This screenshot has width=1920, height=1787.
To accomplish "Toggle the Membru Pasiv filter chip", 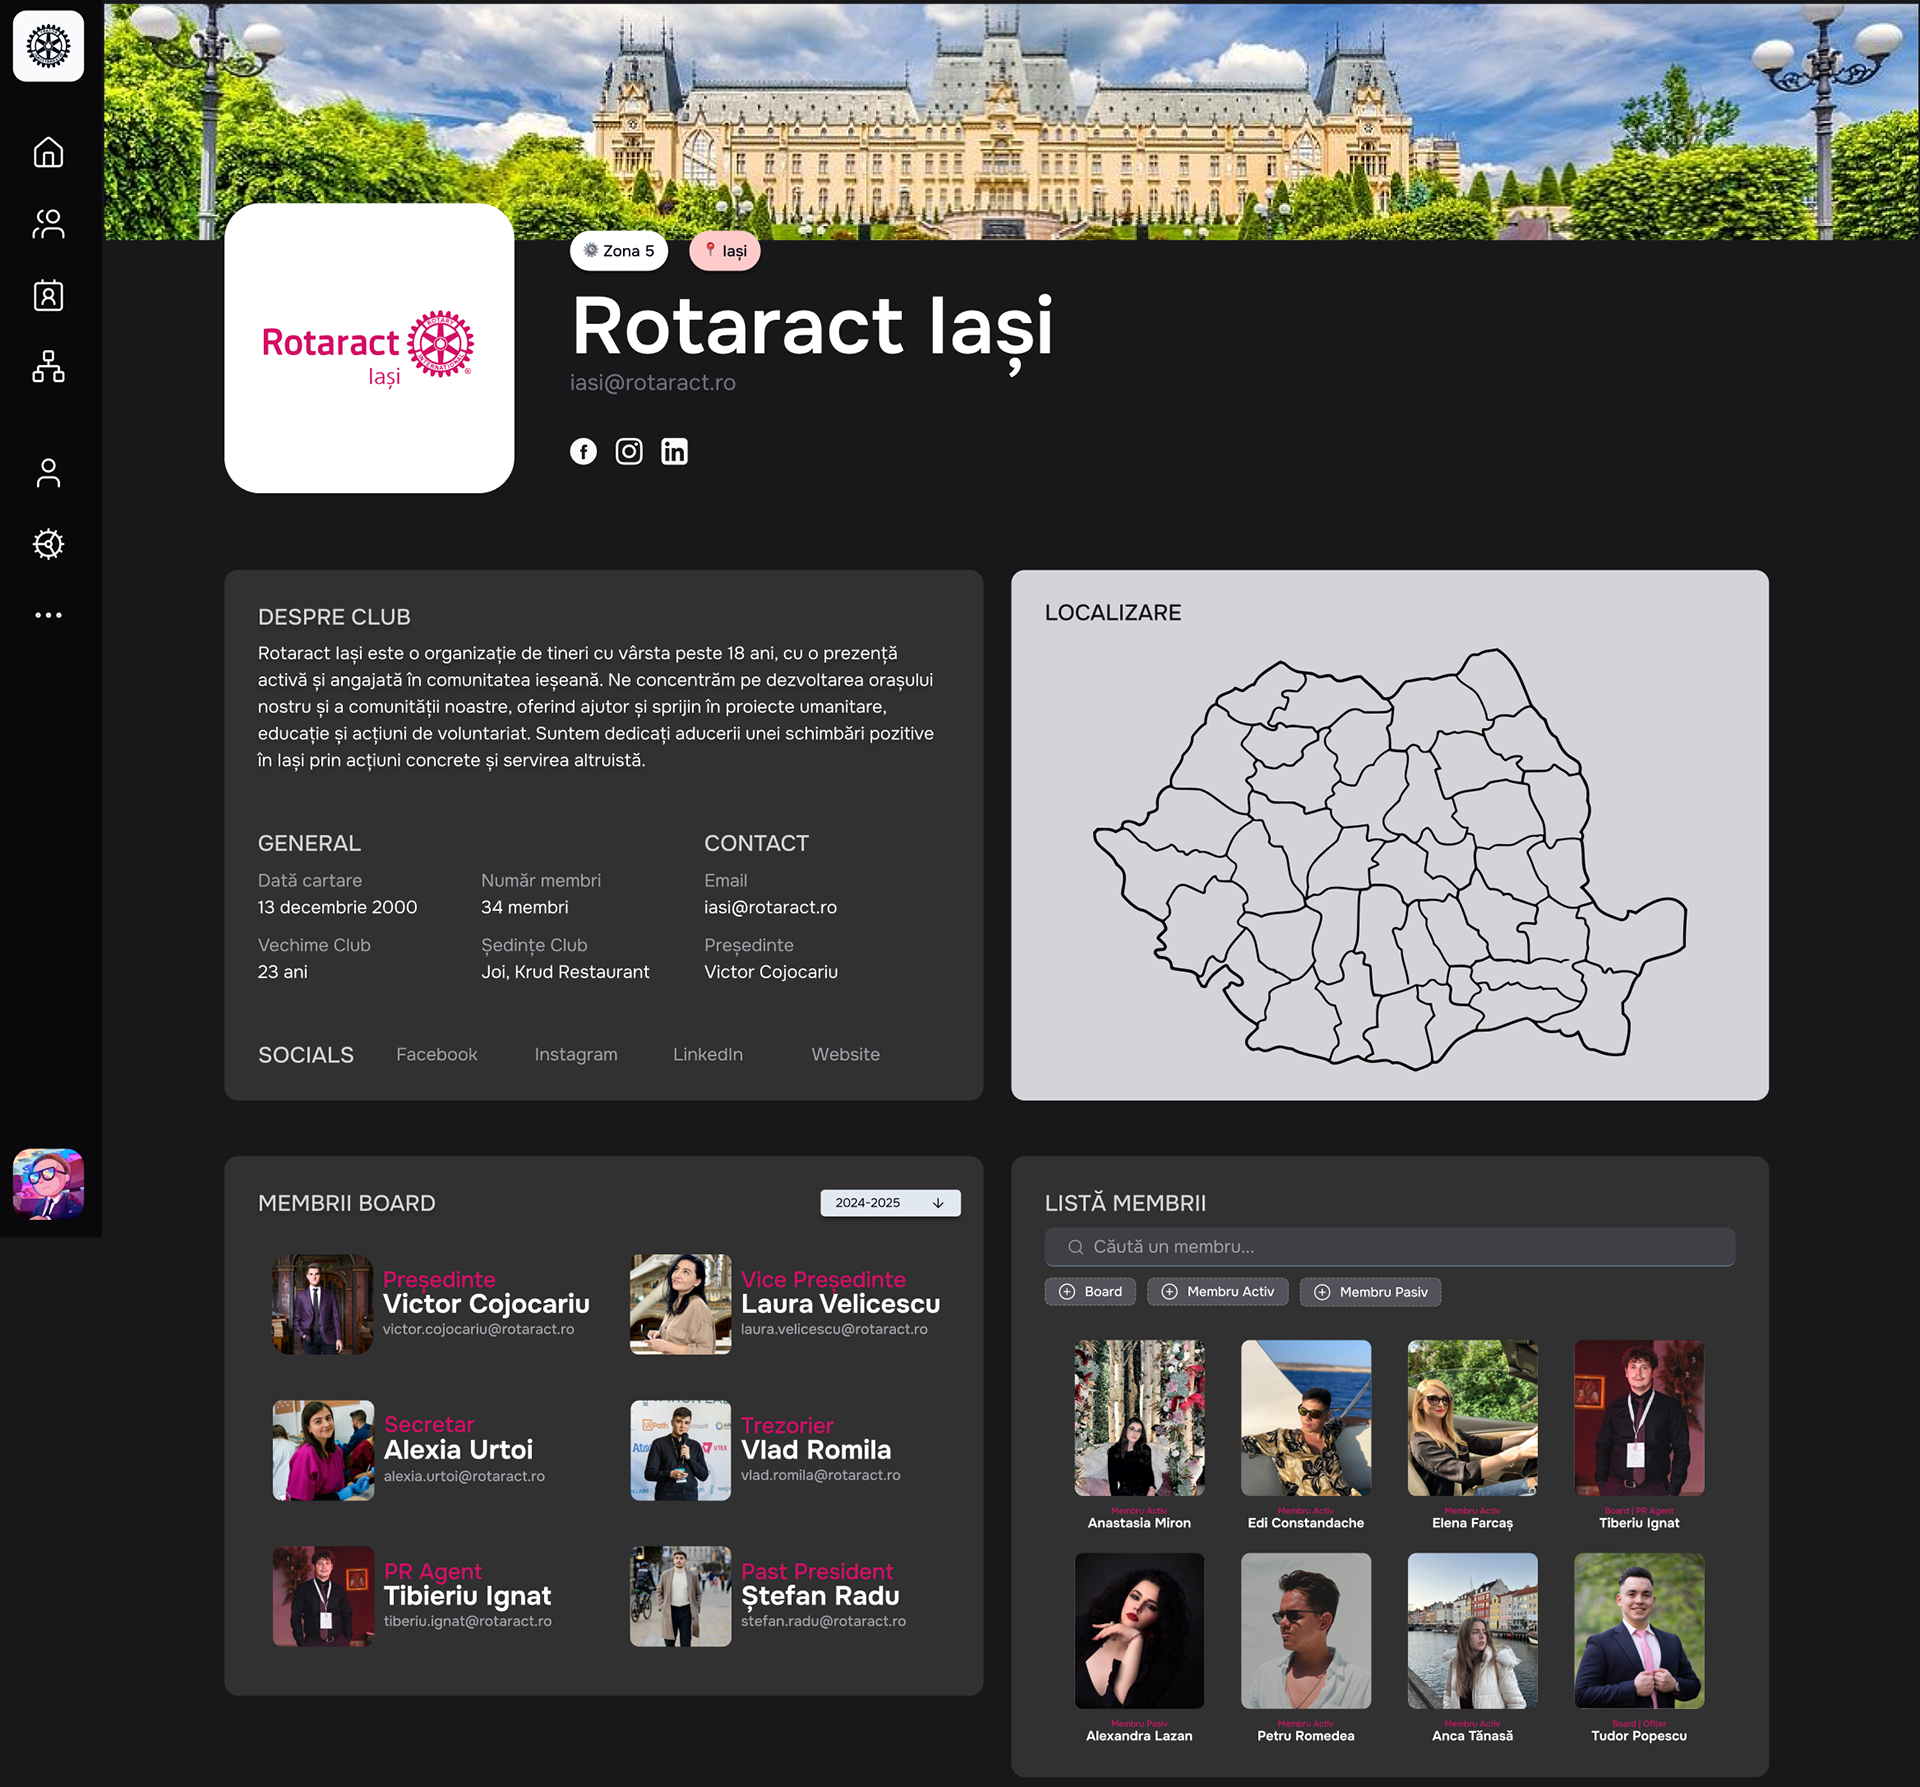I will pos(1370,1292).
